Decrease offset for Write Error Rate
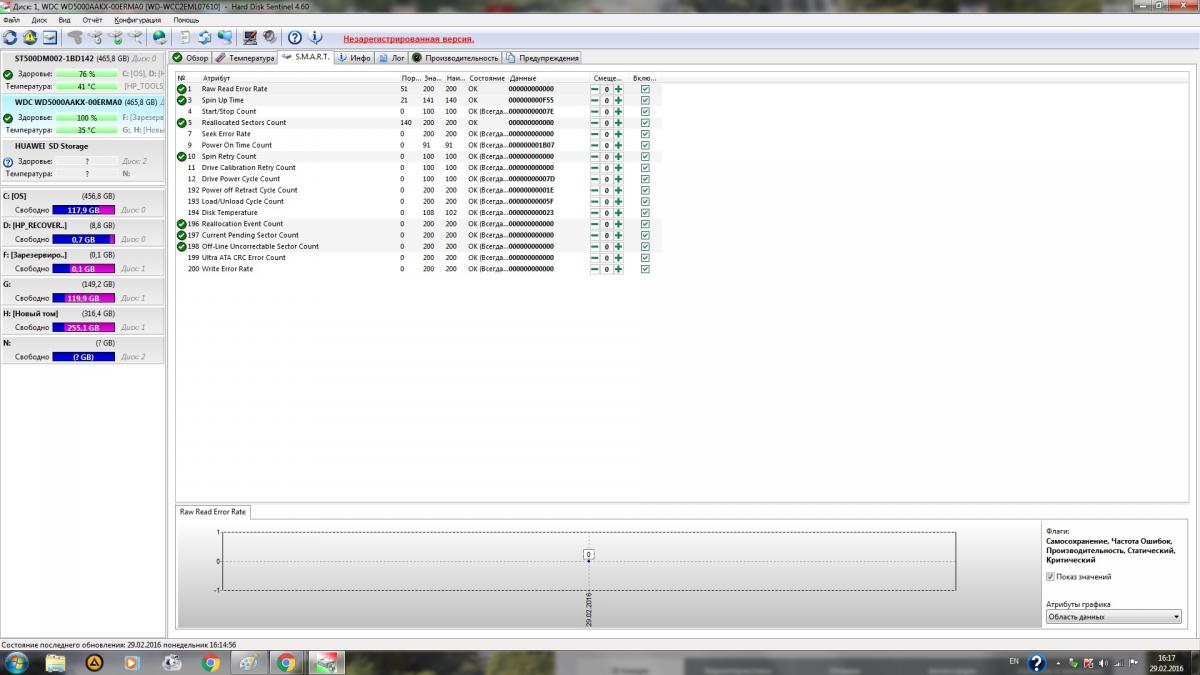Image resolution: width=1200 pixels, height=675 pixels. [x=595, y=269]
